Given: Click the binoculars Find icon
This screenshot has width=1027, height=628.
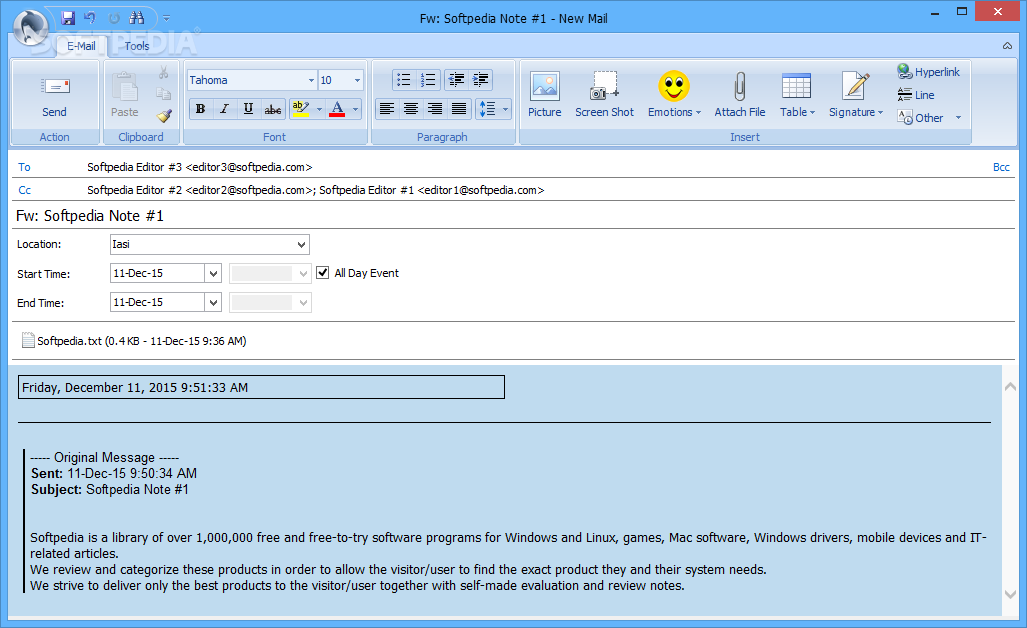Looking at the screenshot, I should pyautogui.click(x=137, y=18).
